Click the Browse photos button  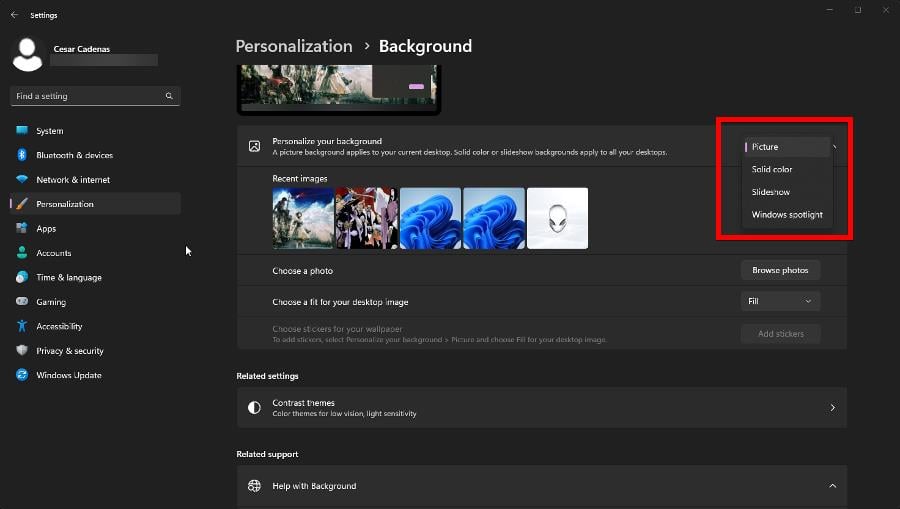(780, 270)
